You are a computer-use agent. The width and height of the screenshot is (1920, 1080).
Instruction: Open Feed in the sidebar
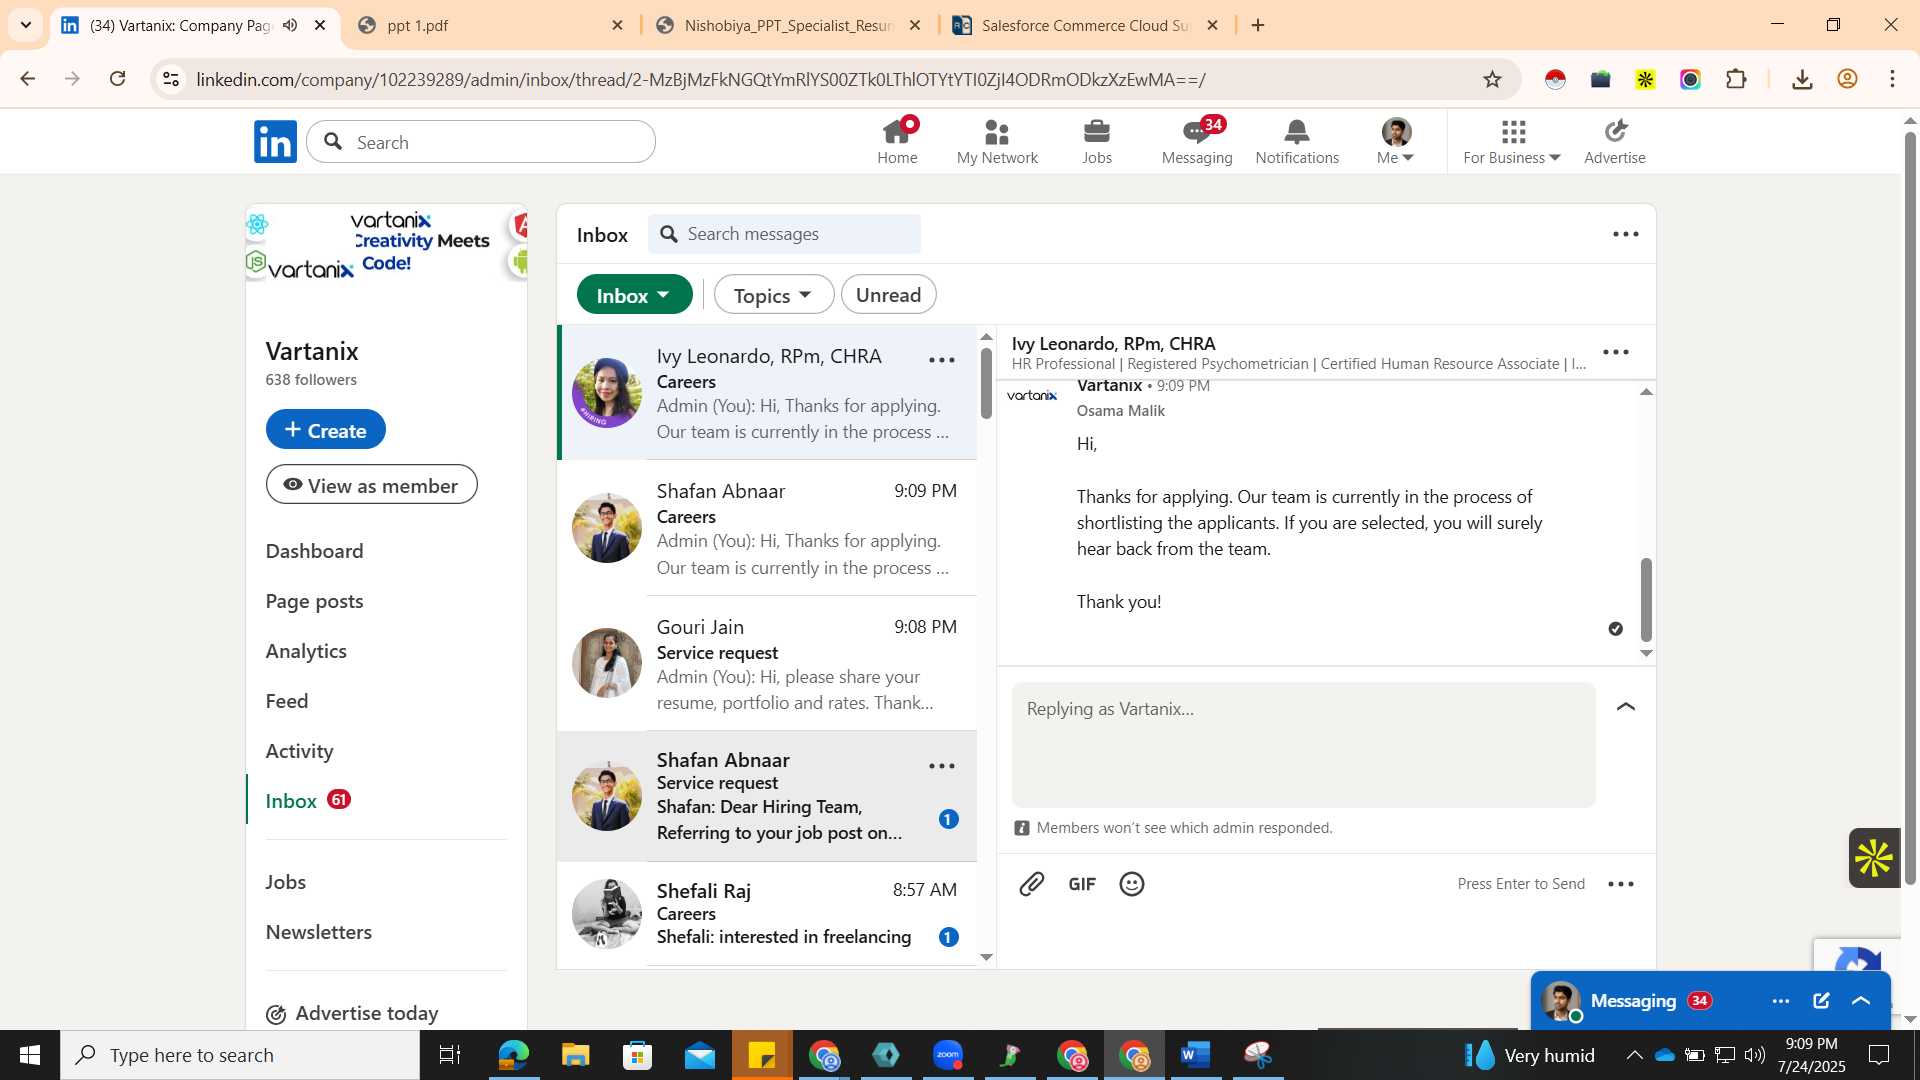pos(287,701)
